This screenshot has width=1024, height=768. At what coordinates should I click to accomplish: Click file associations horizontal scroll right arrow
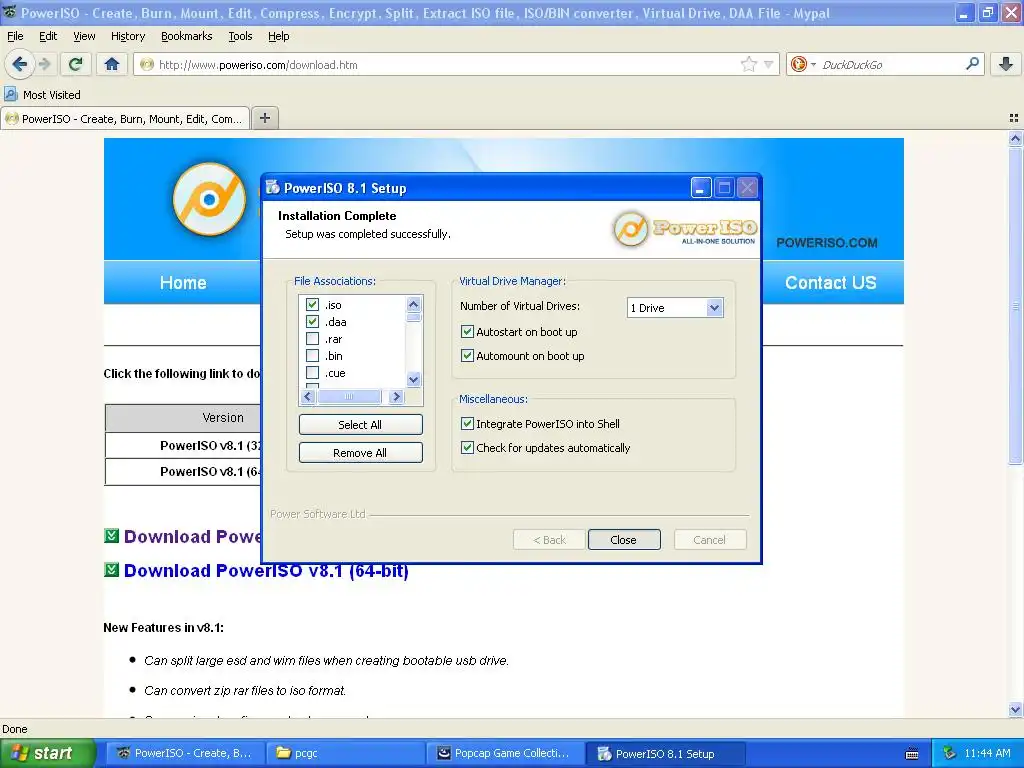click(396, 396)
